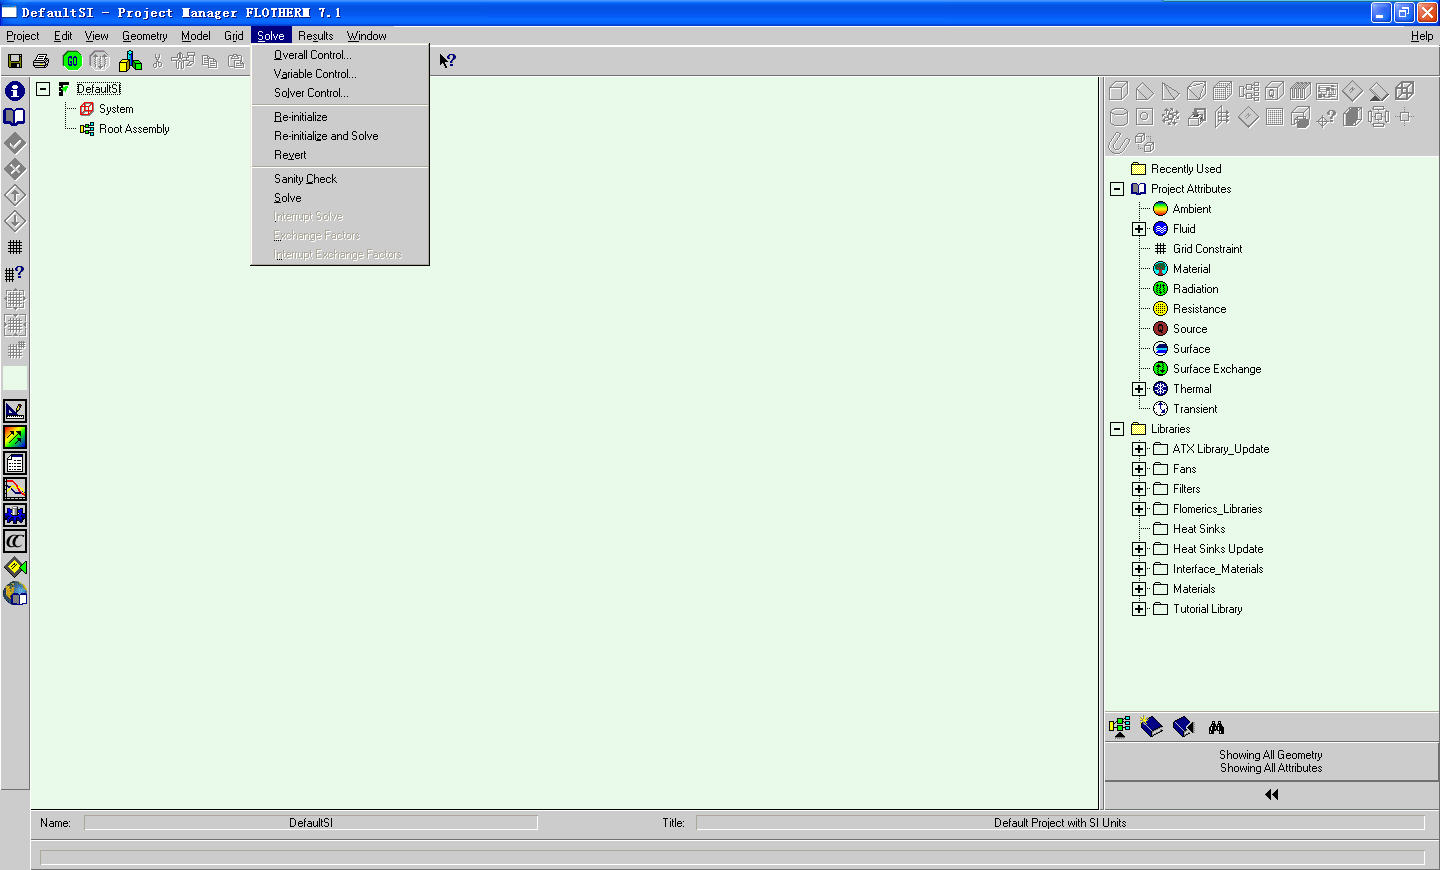This screenshot has width=1440, height=870.
Task: Select the Assembly hierarchy icon in palette
Action: 1249,91
